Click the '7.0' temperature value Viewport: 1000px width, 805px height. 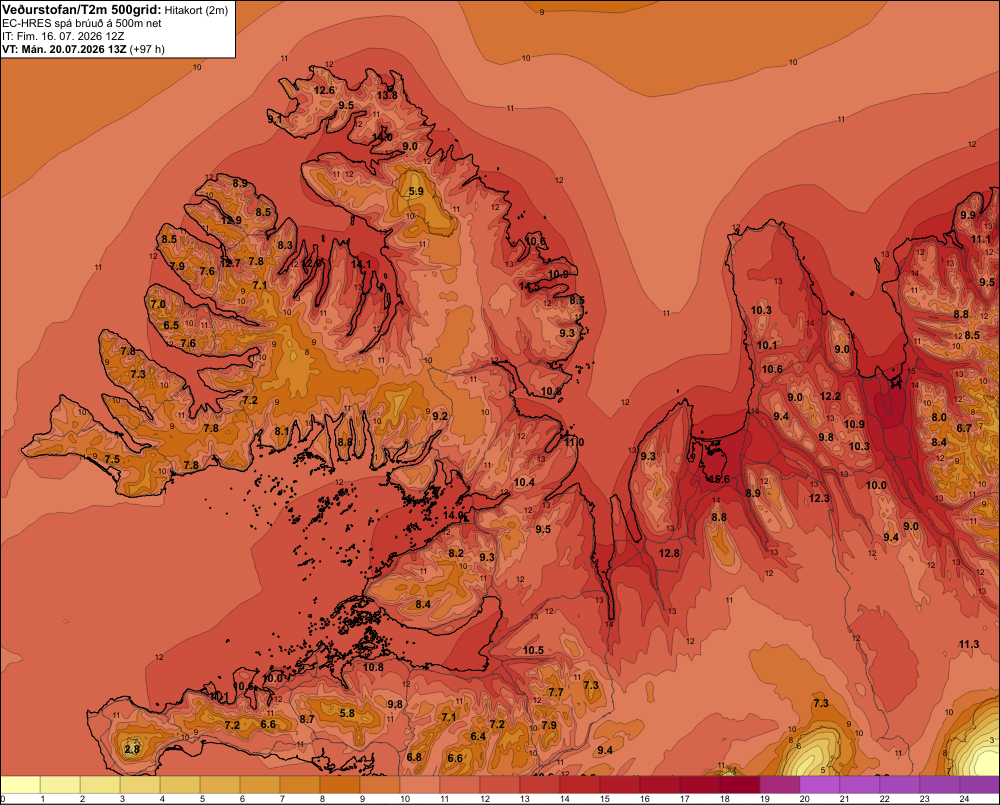(x=158, y=304)
